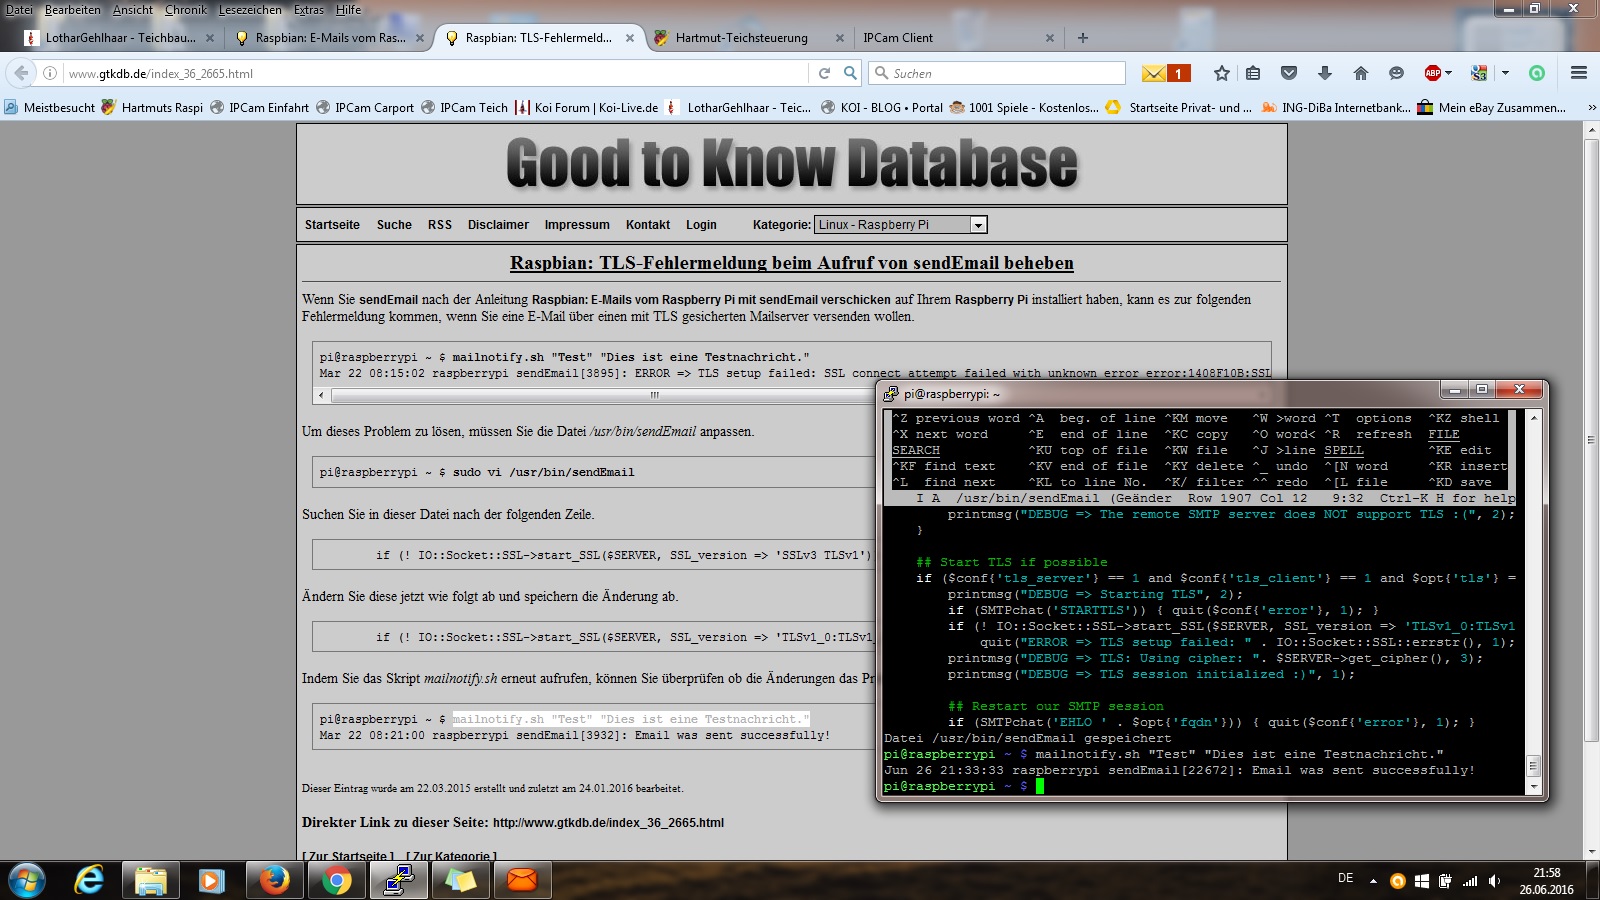Launch PuTTY from the taskbar

[398, 880]
